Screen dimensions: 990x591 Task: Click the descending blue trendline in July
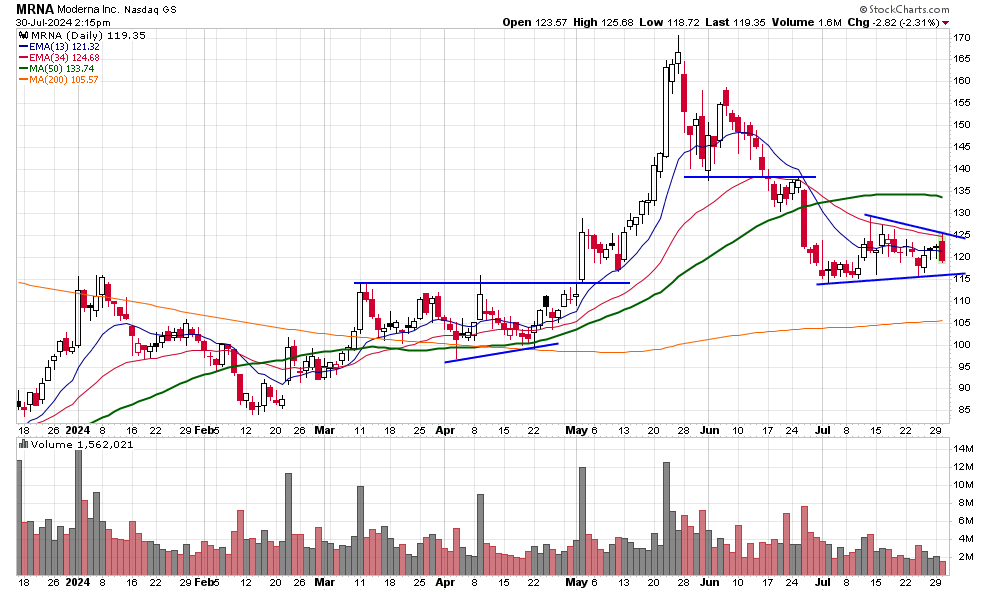(x=915, y=227)
